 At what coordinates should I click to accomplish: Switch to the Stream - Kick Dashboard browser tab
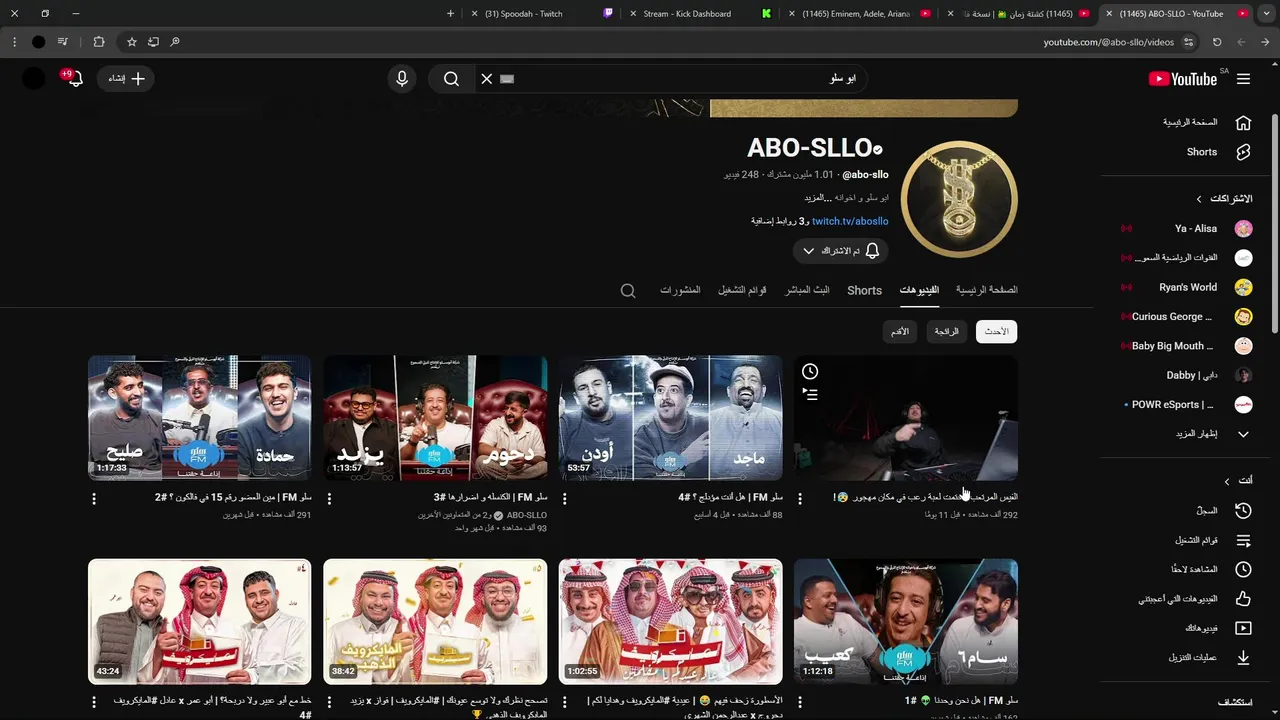tap(697, 14)
